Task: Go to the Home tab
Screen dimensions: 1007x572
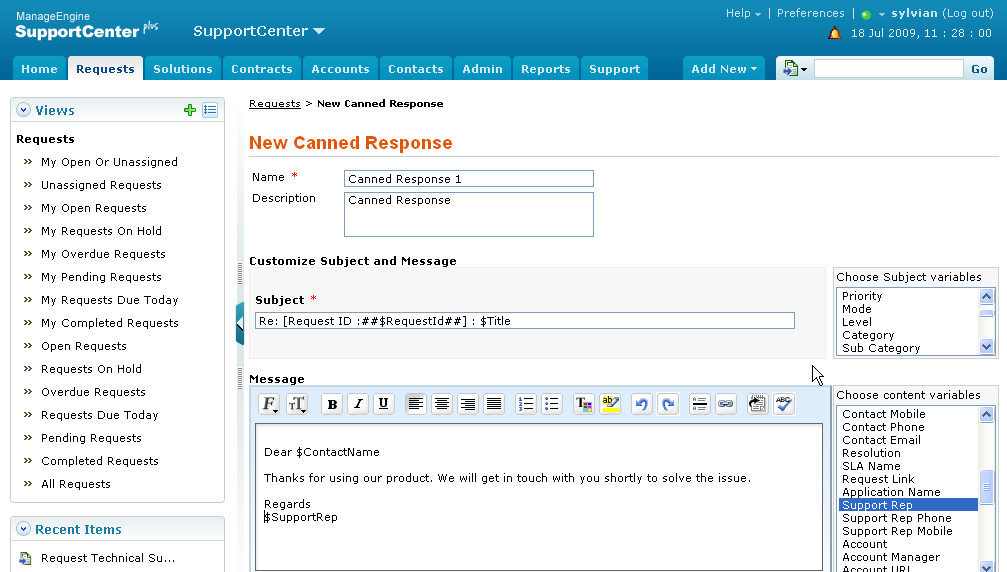Action: [39, 69]
